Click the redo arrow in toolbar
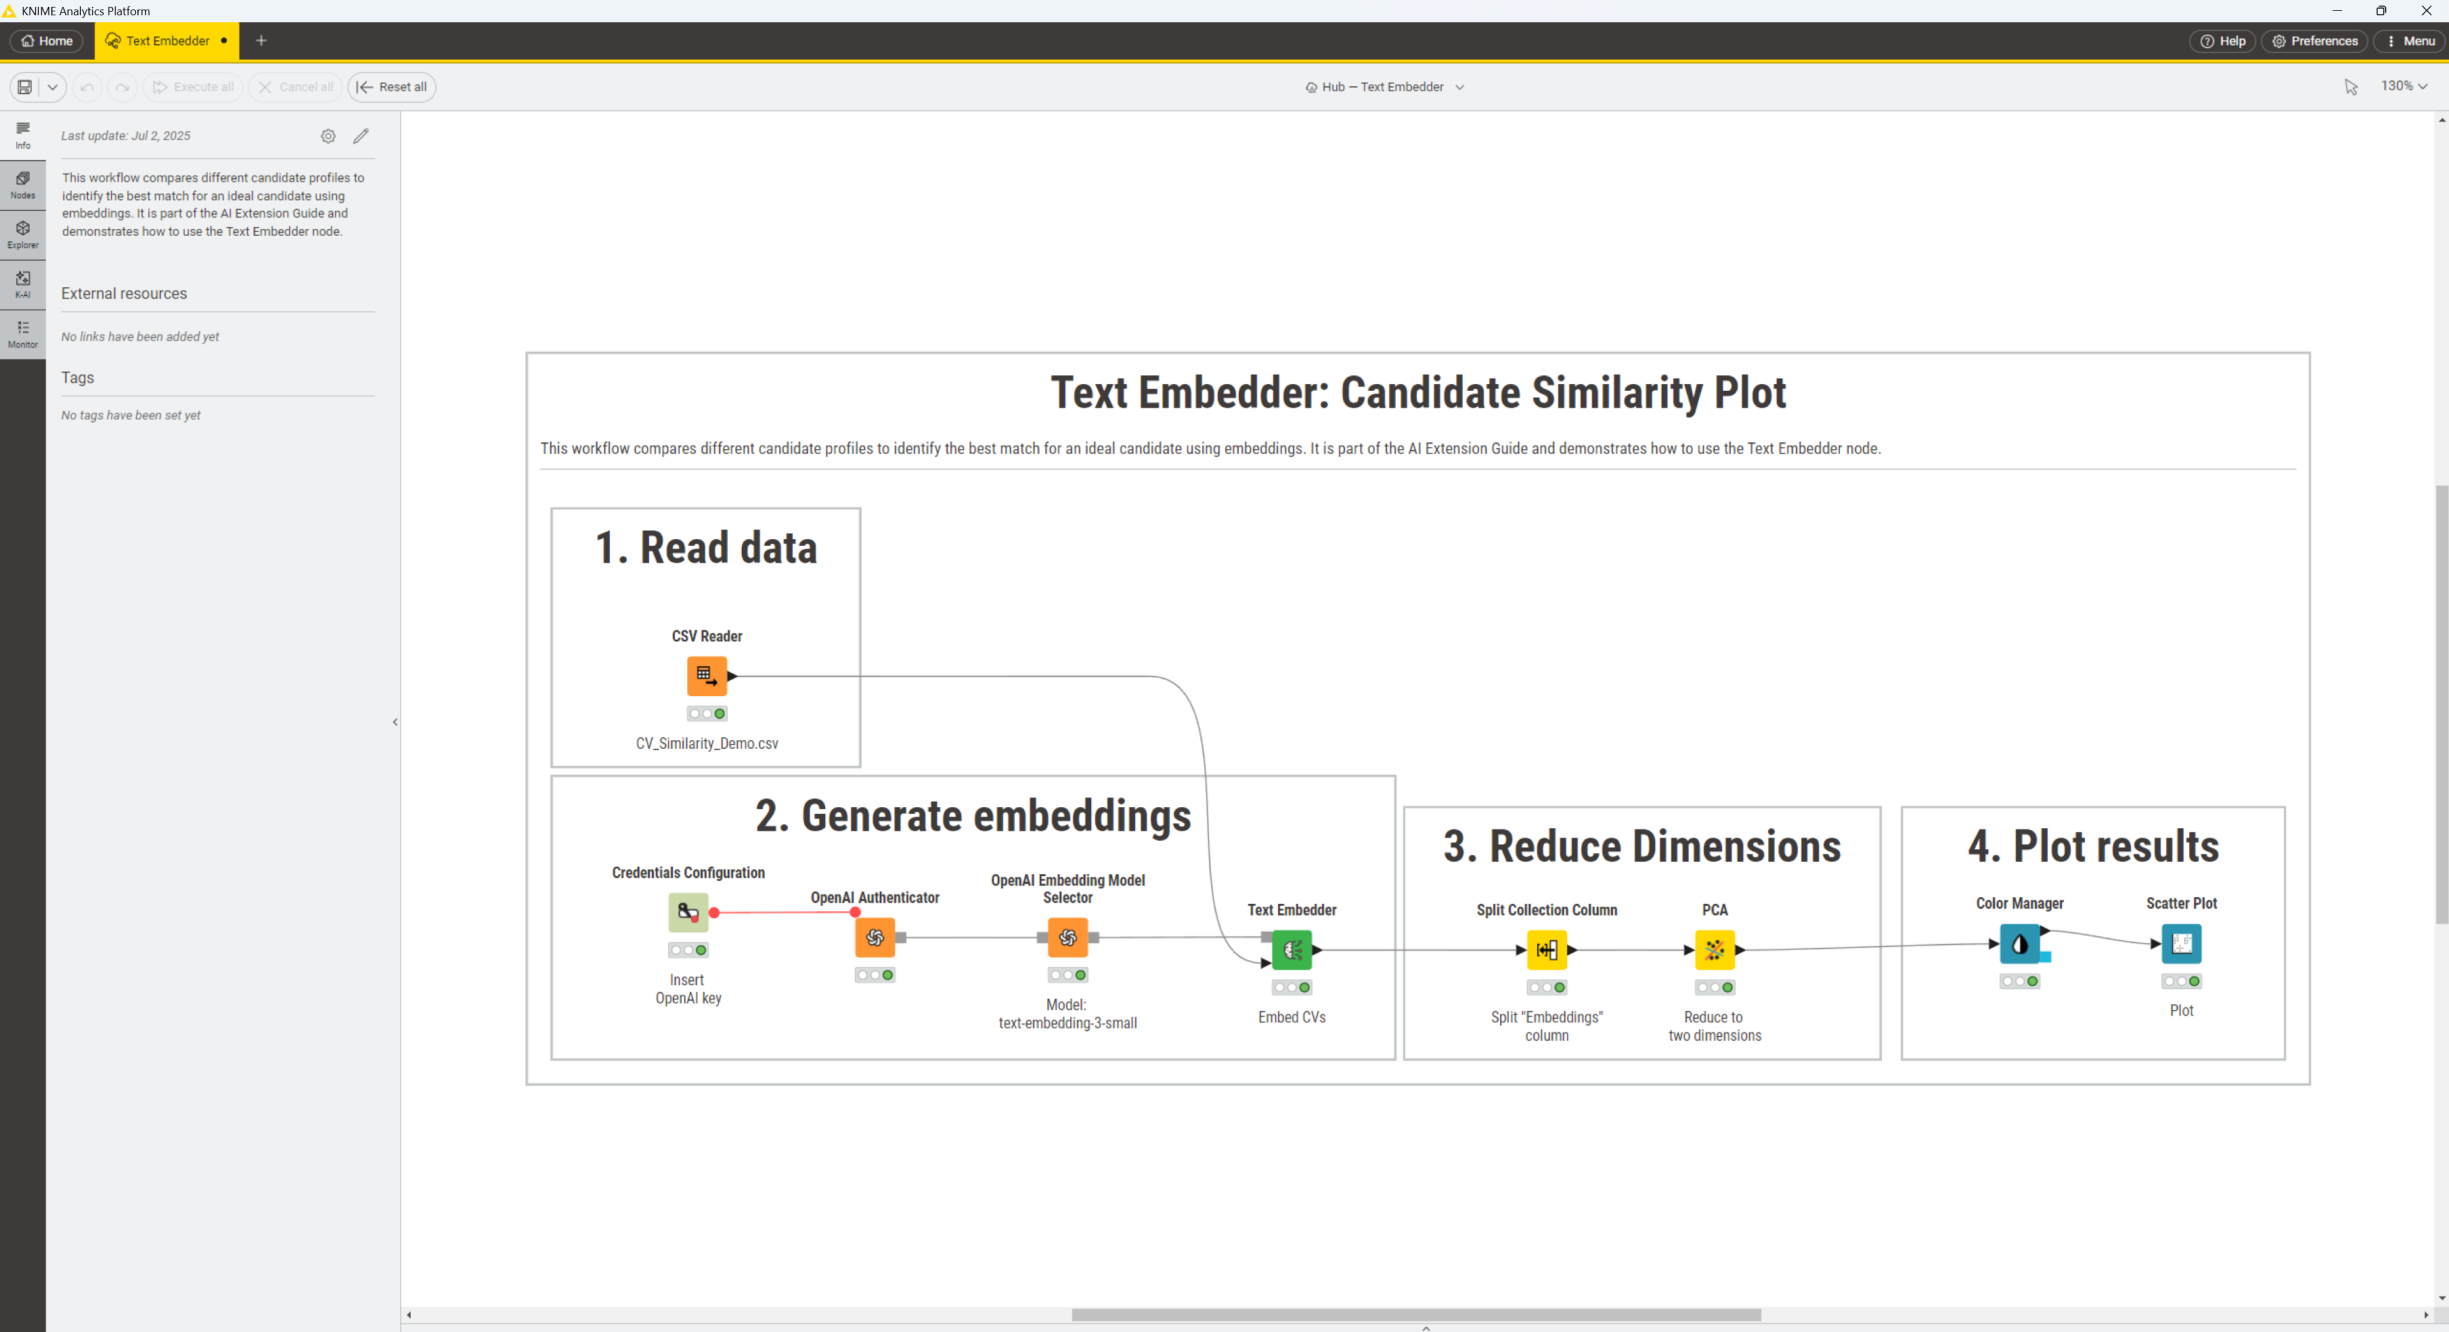2449x1332 pixels. pos(122,87)
